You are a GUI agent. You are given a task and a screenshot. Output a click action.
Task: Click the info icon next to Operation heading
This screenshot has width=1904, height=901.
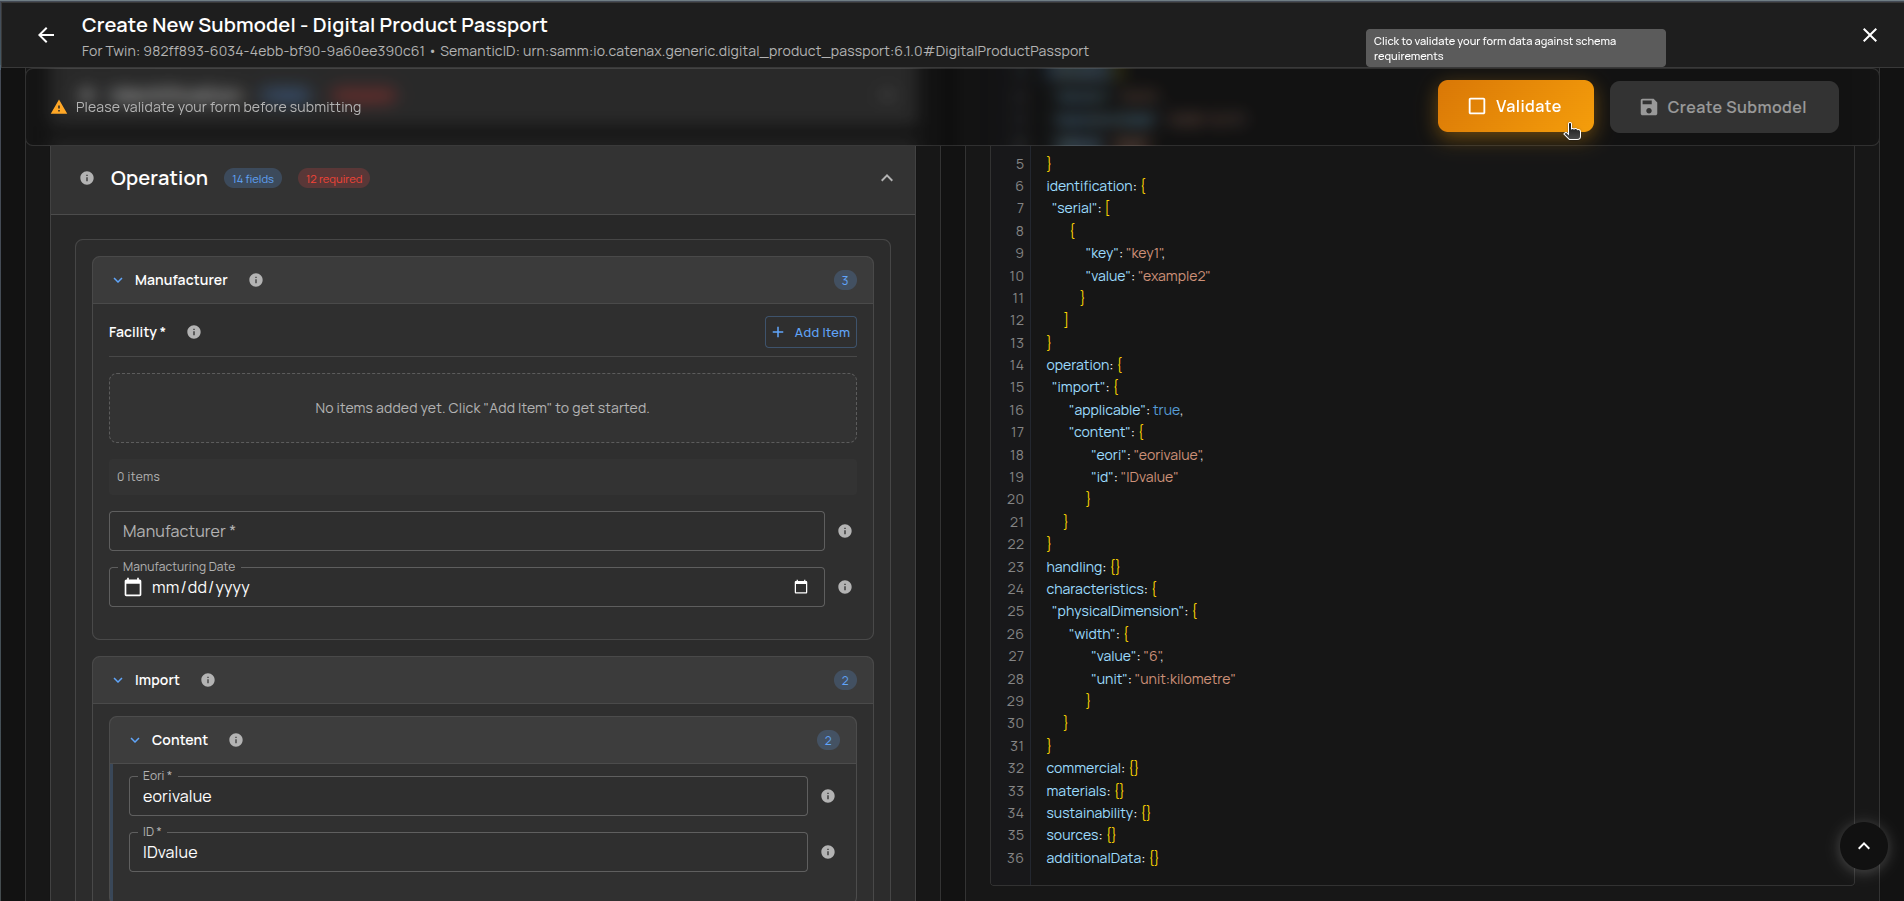87,178
